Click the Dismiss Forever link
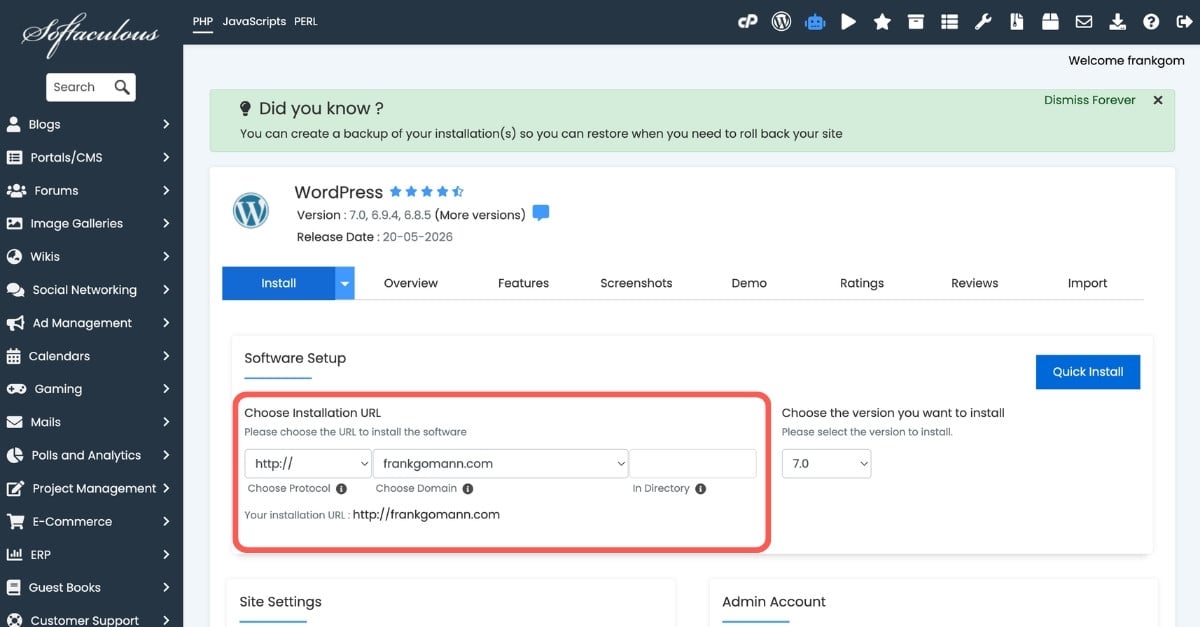Viewport: 1200px width, 627px height. [x=1090, y=100]
